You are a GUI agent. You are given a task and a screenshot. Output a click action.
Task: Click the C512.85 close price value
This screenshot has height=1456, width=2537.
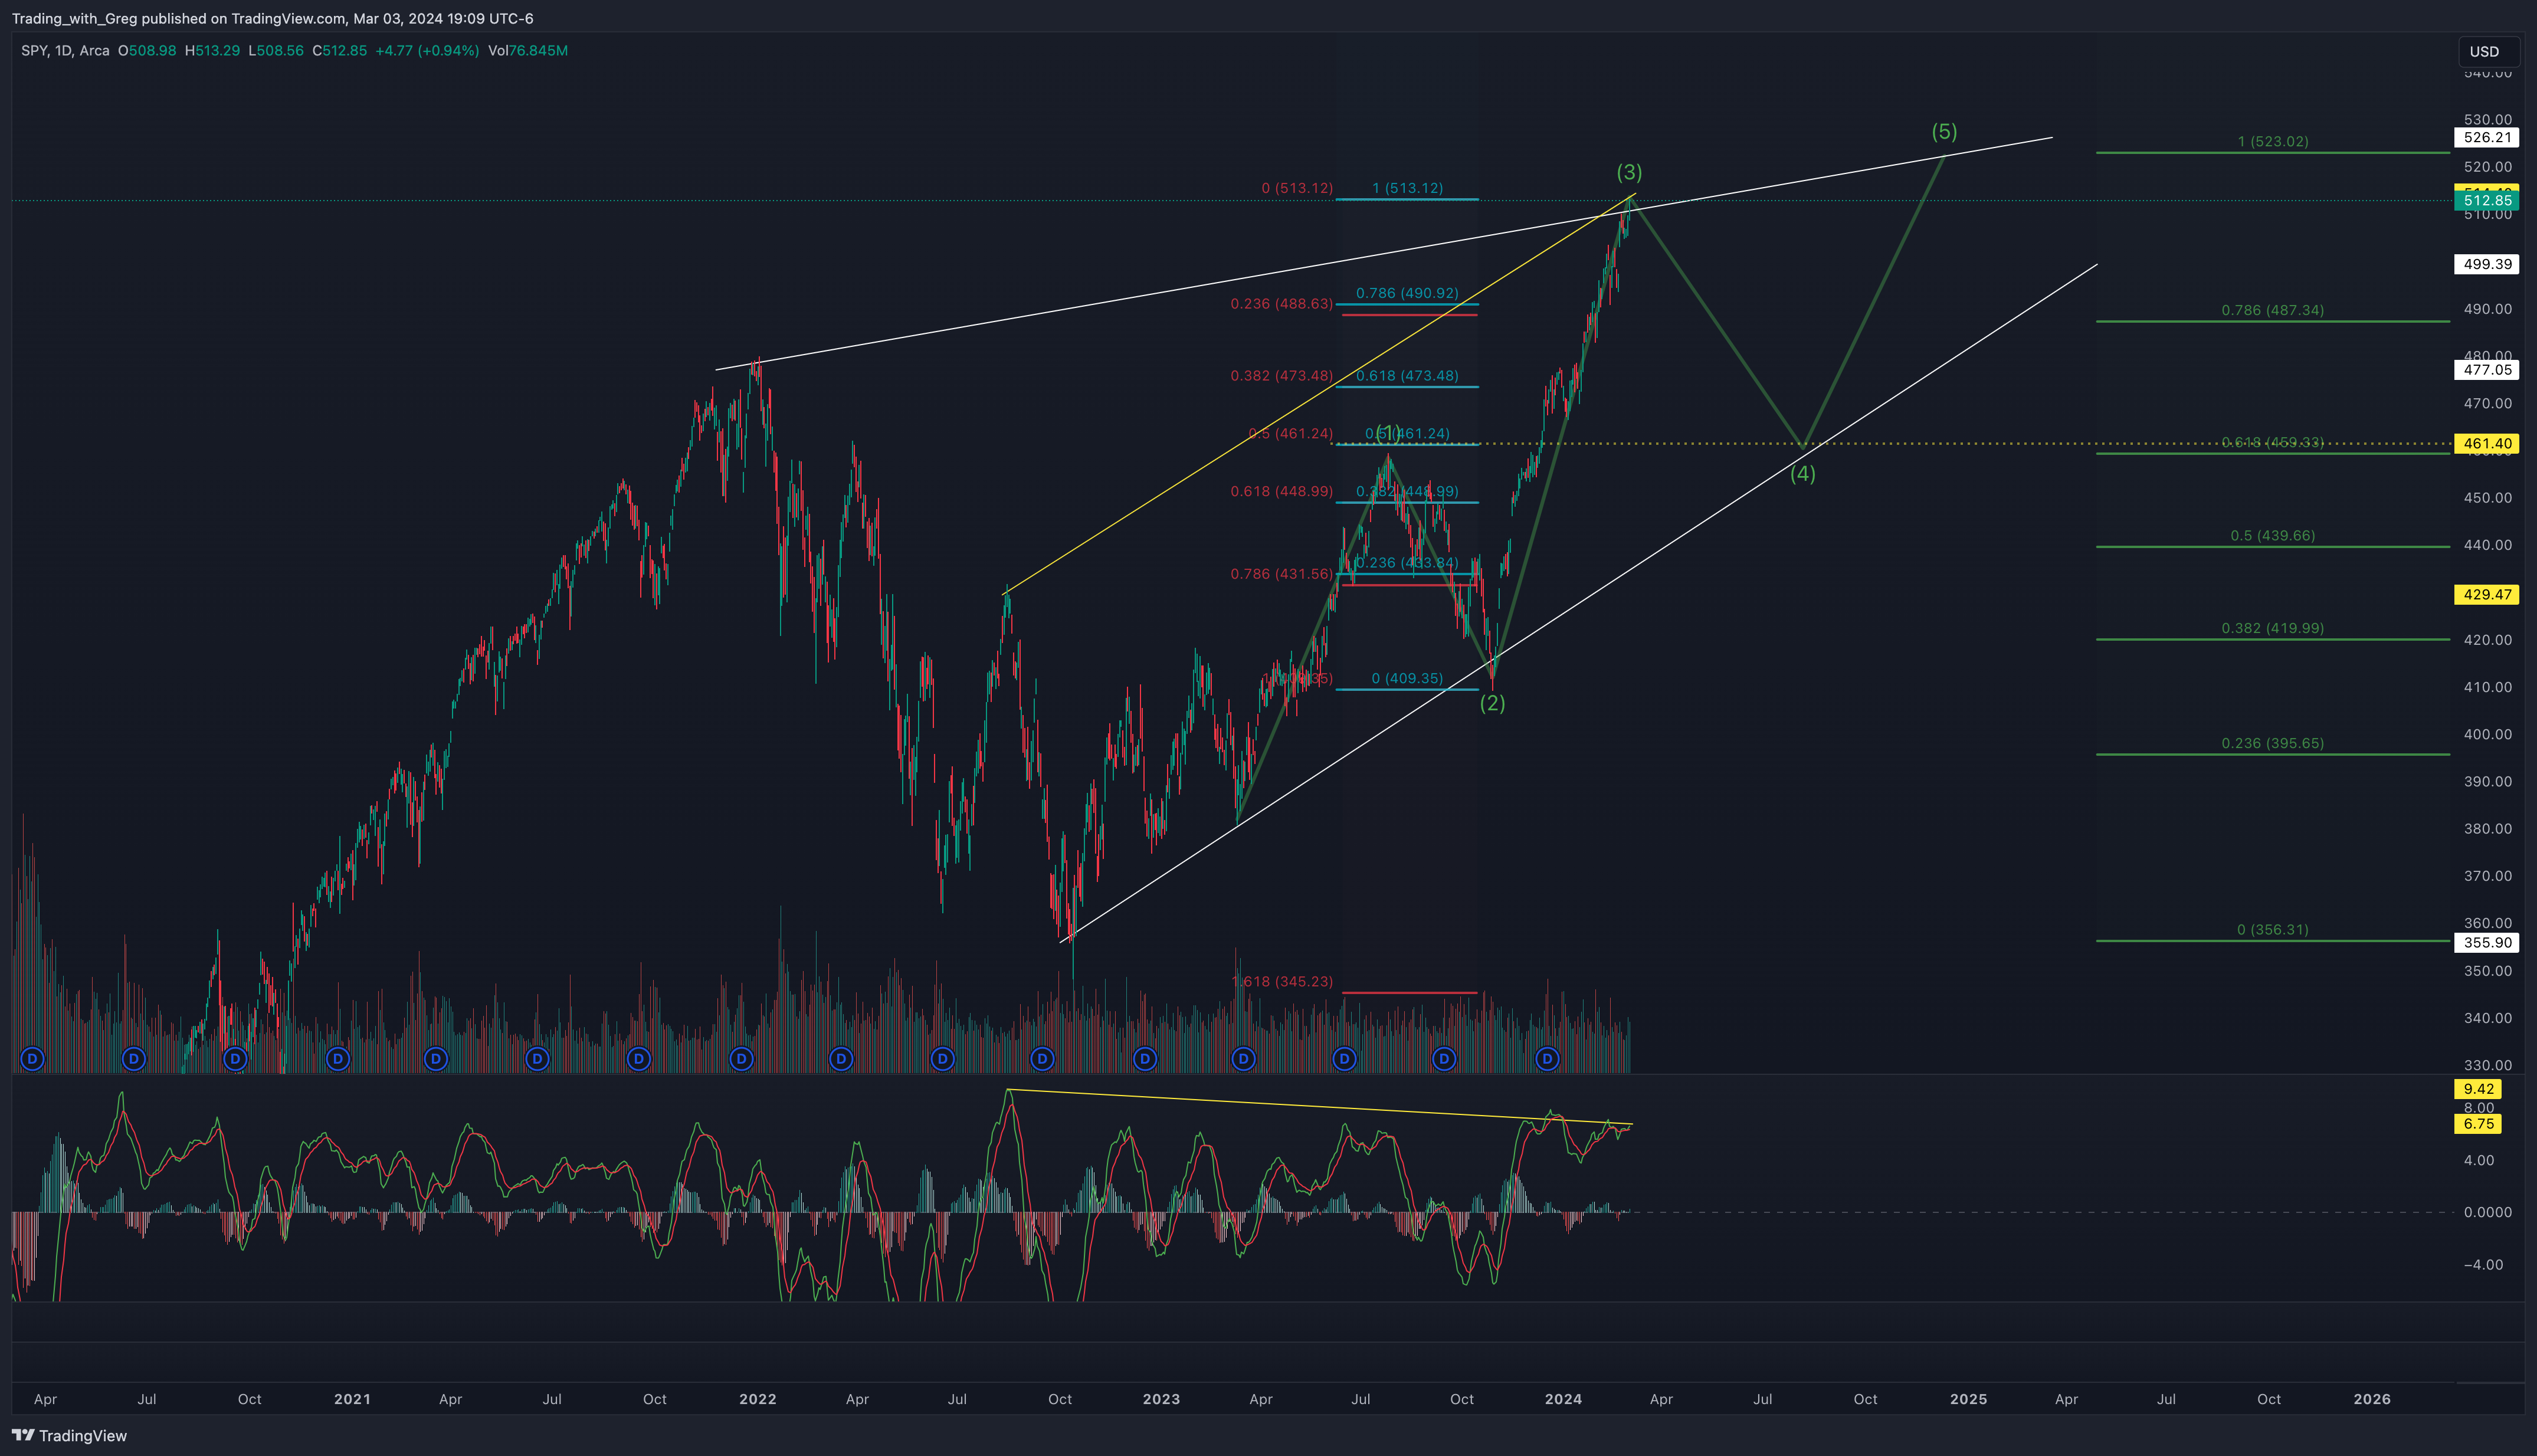(x=339, y=50)
